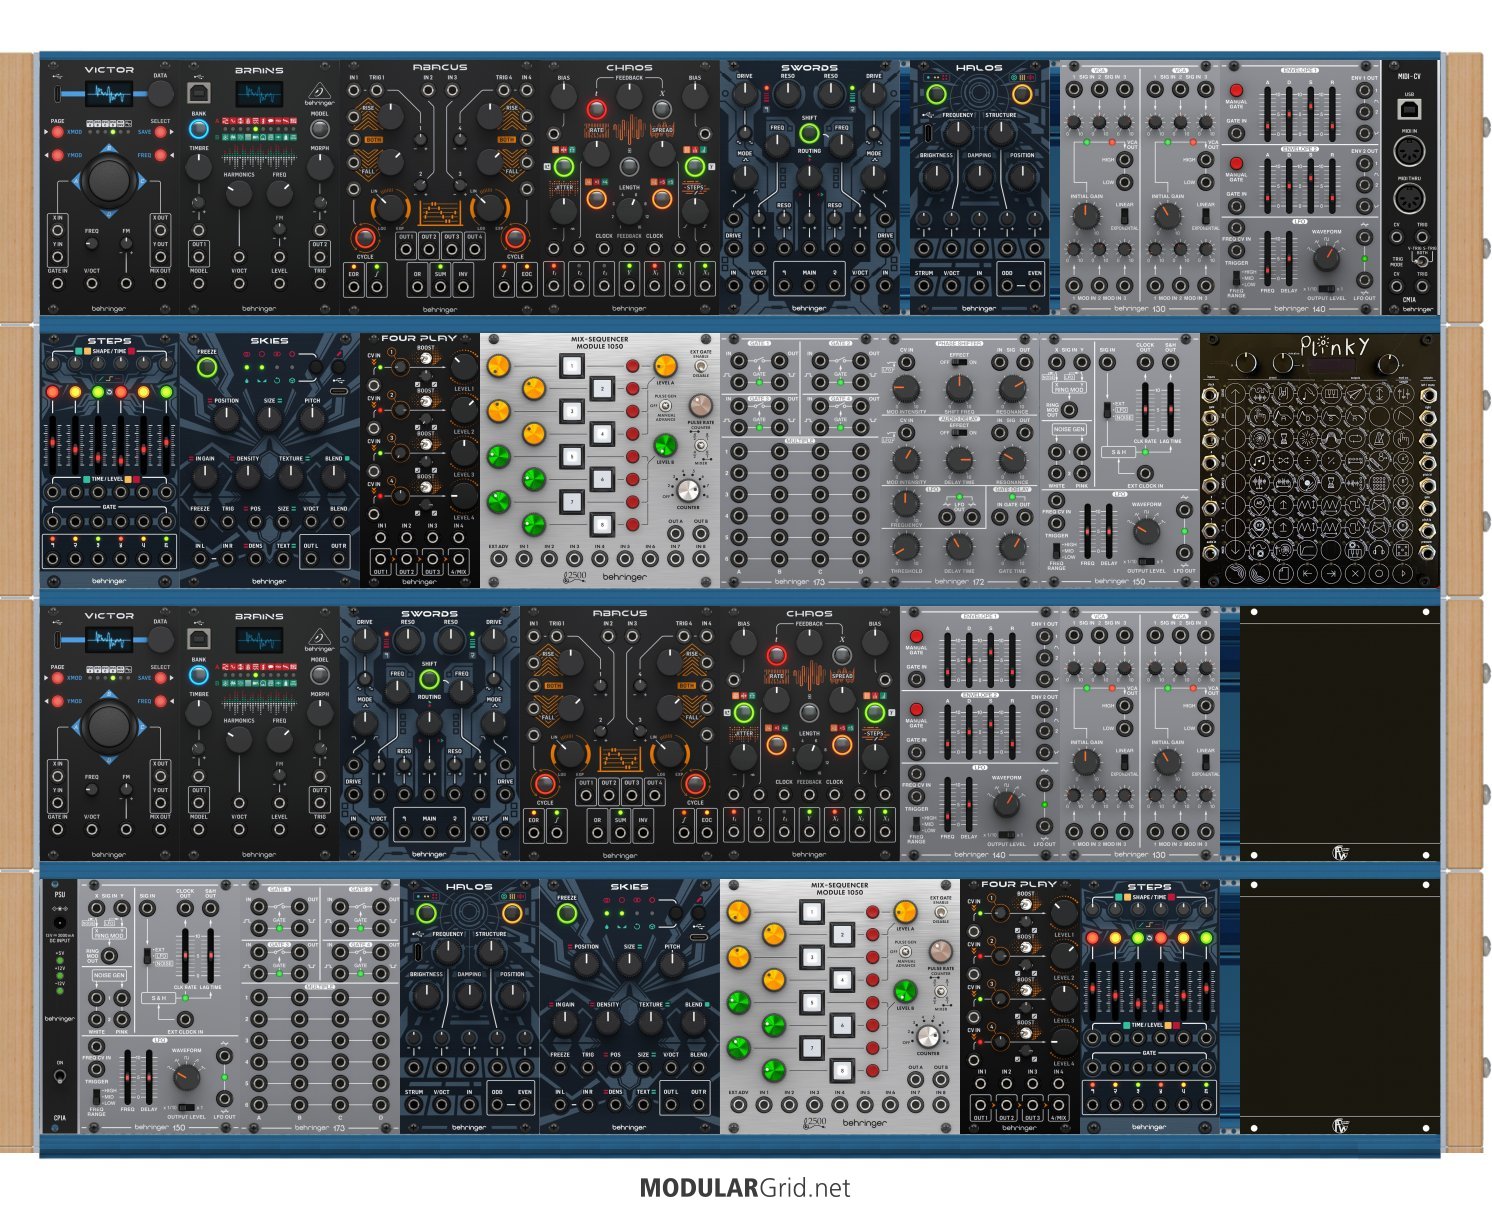Tap the circle record pad on Plinky
Screen dimensions: 1492x1209
coord(1379,573)
